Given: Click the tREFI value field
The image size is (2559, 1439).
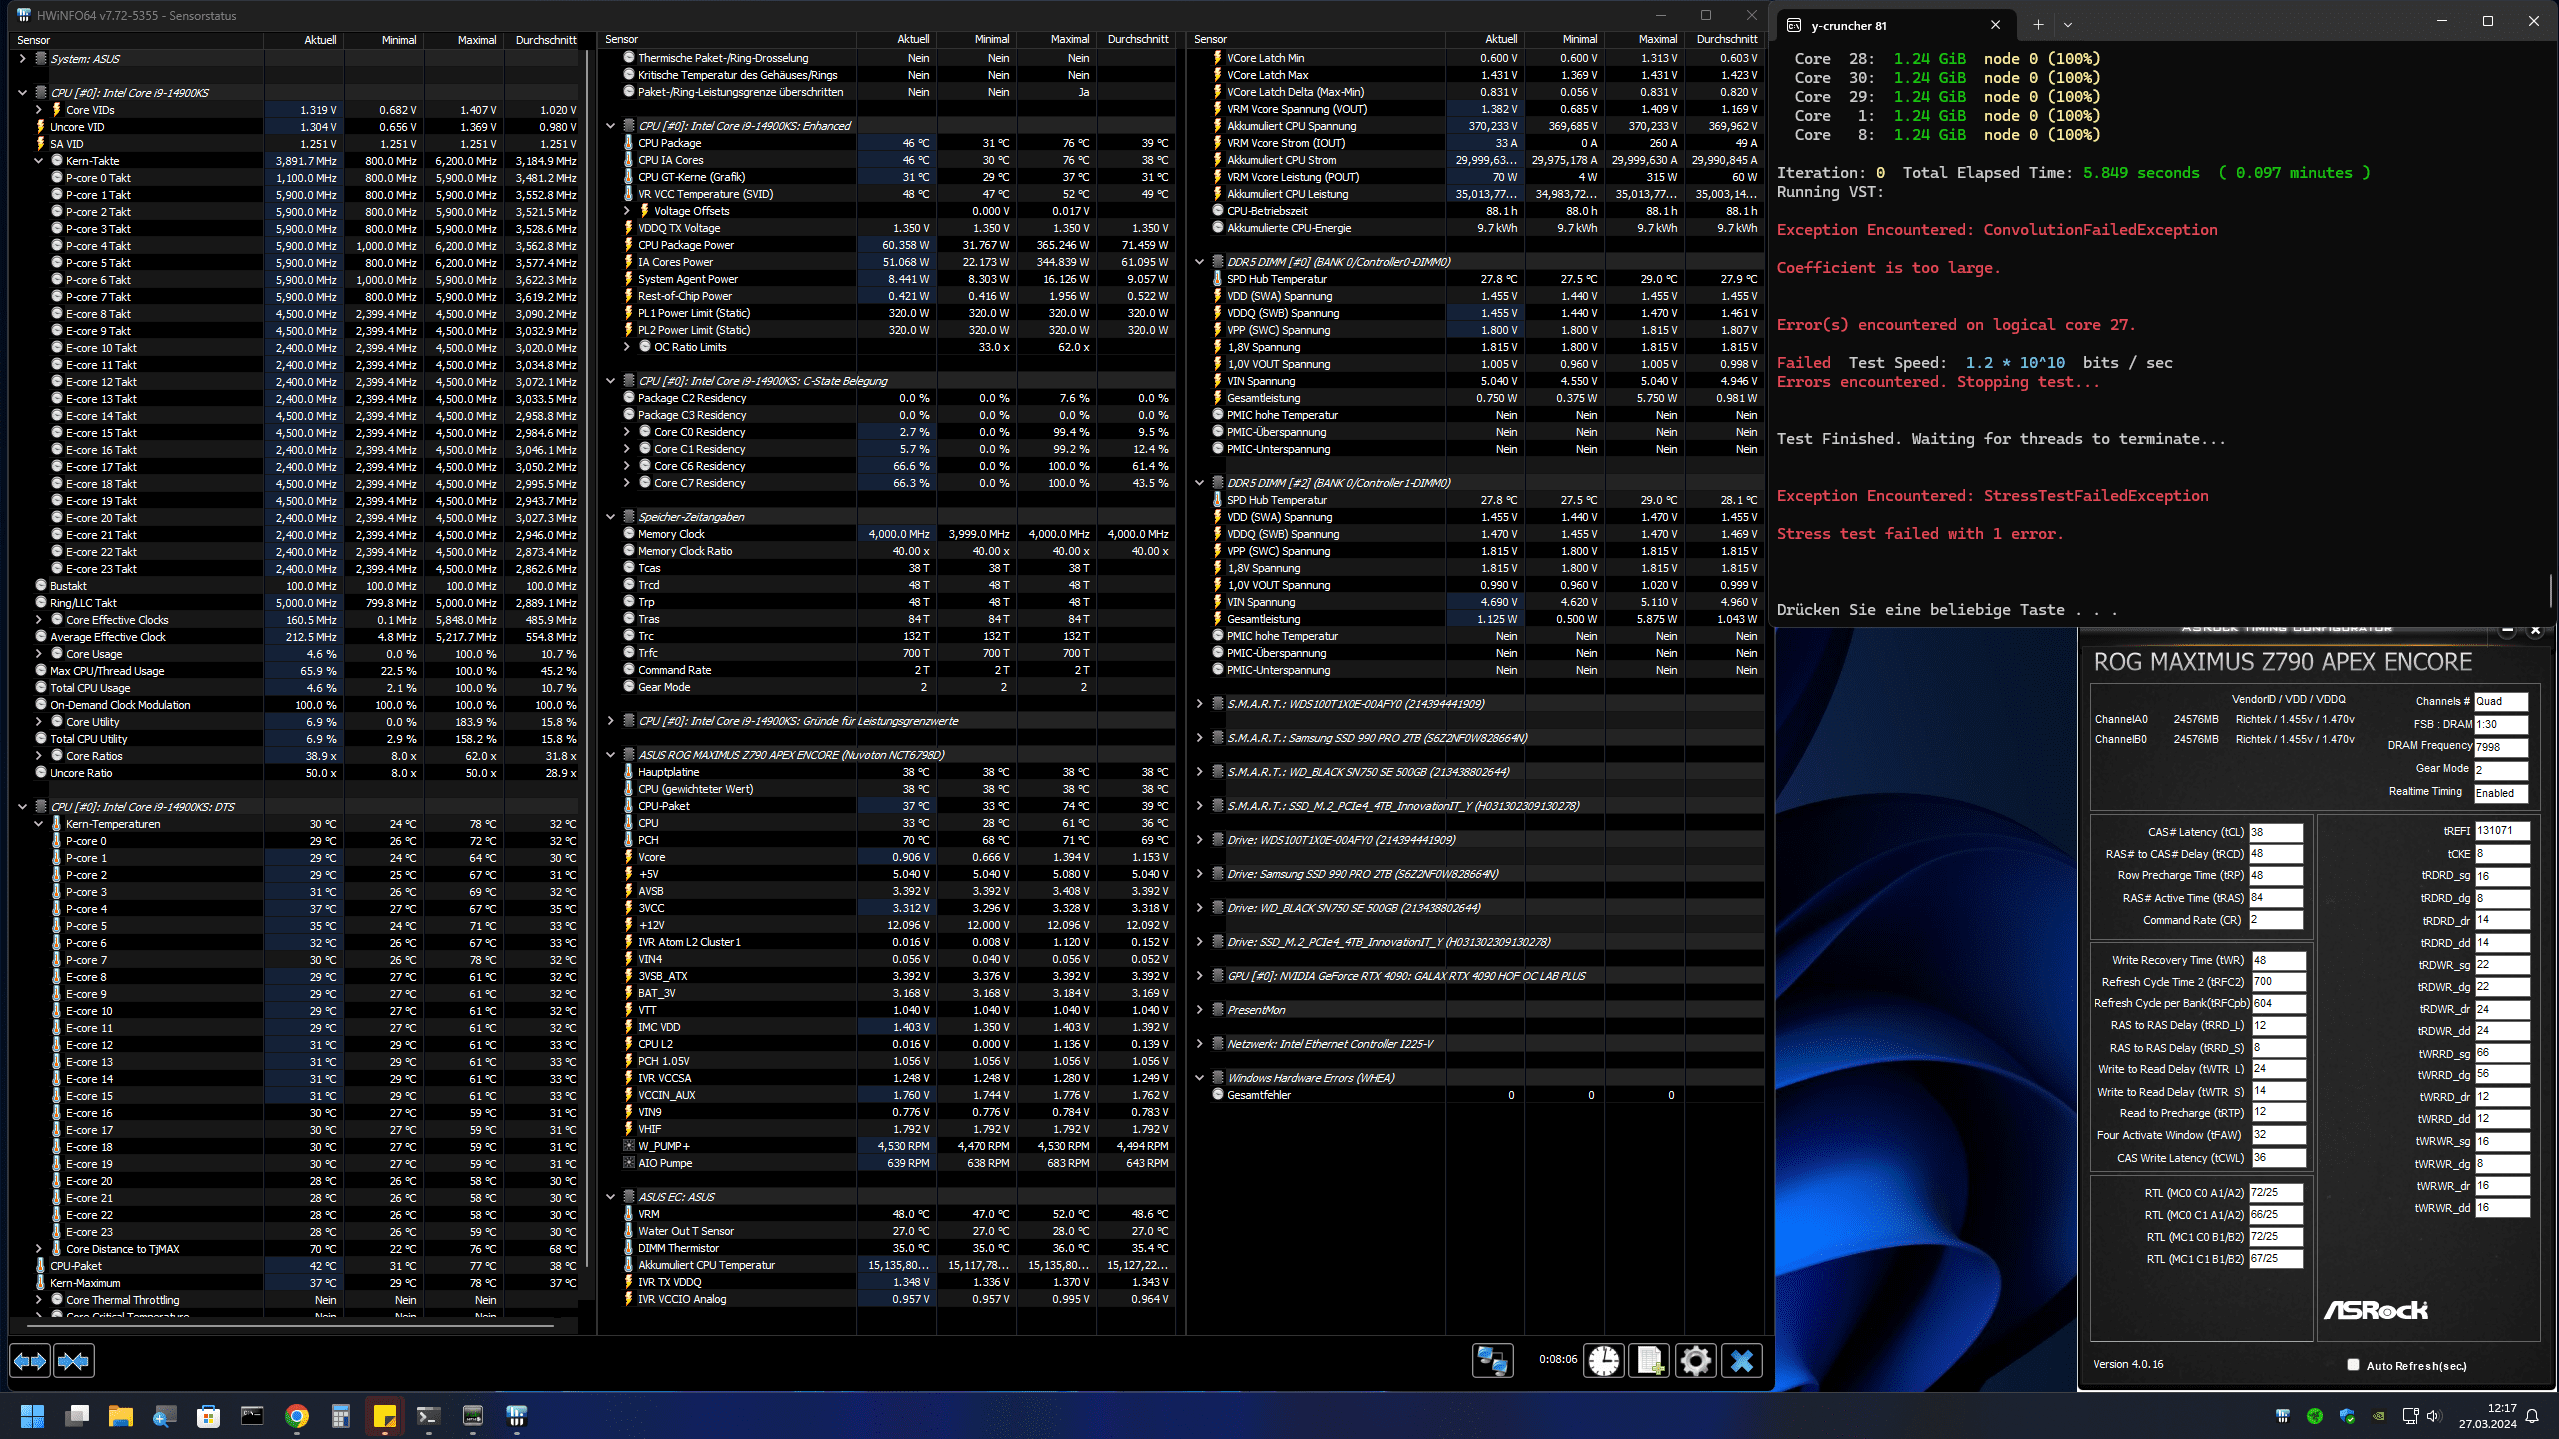Looking at the screenshot, I should [x=2501, y=831].
